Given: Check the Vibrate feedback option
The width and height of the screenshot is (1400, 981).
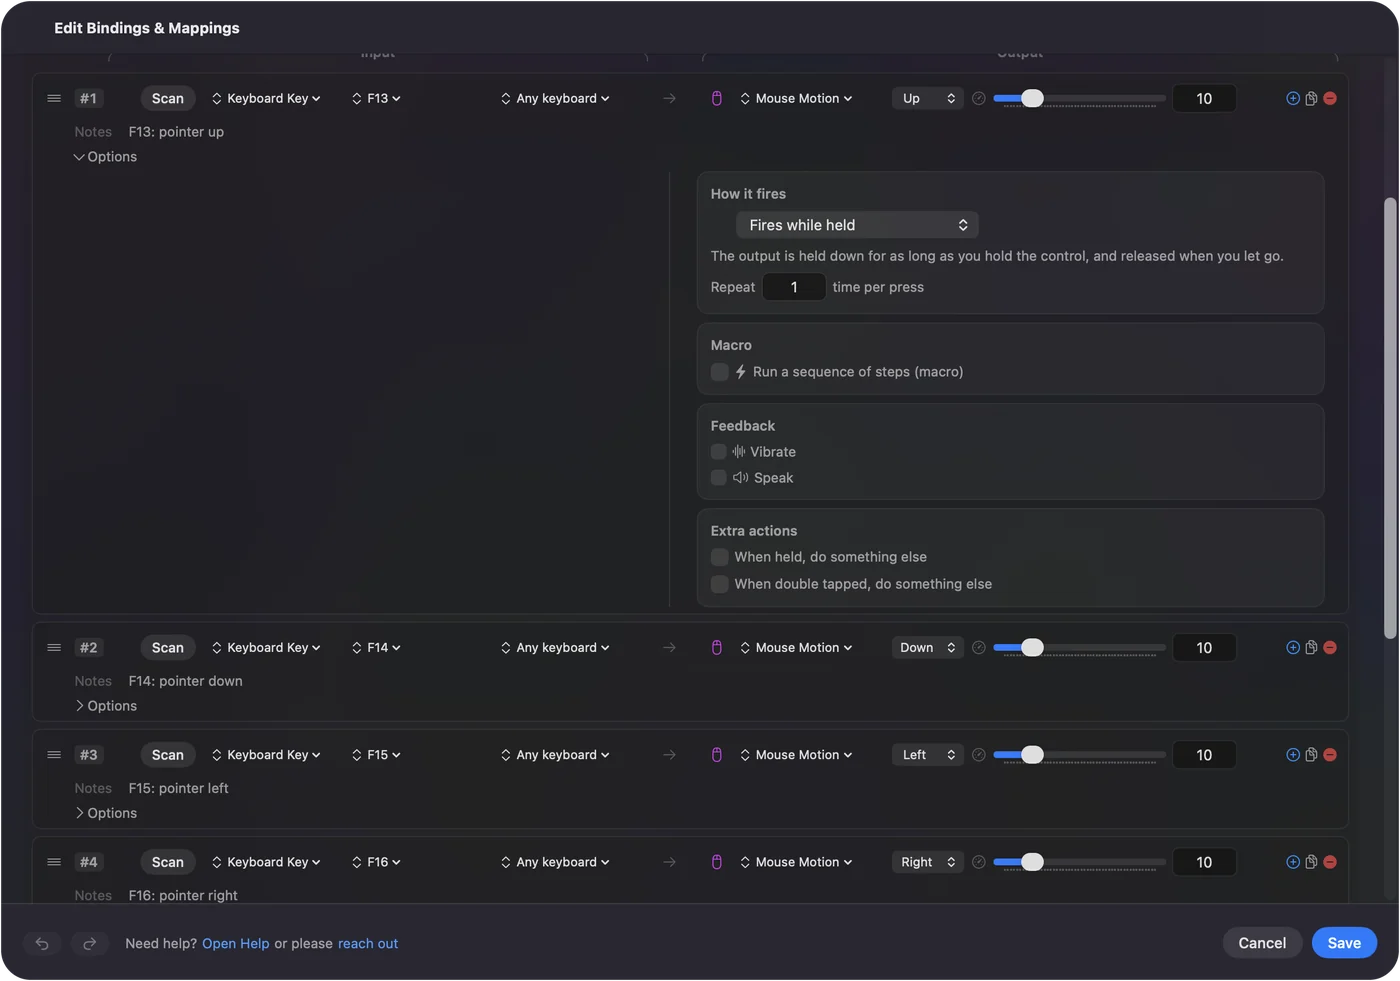Looking at the screenshot, I should click(718, 451).
